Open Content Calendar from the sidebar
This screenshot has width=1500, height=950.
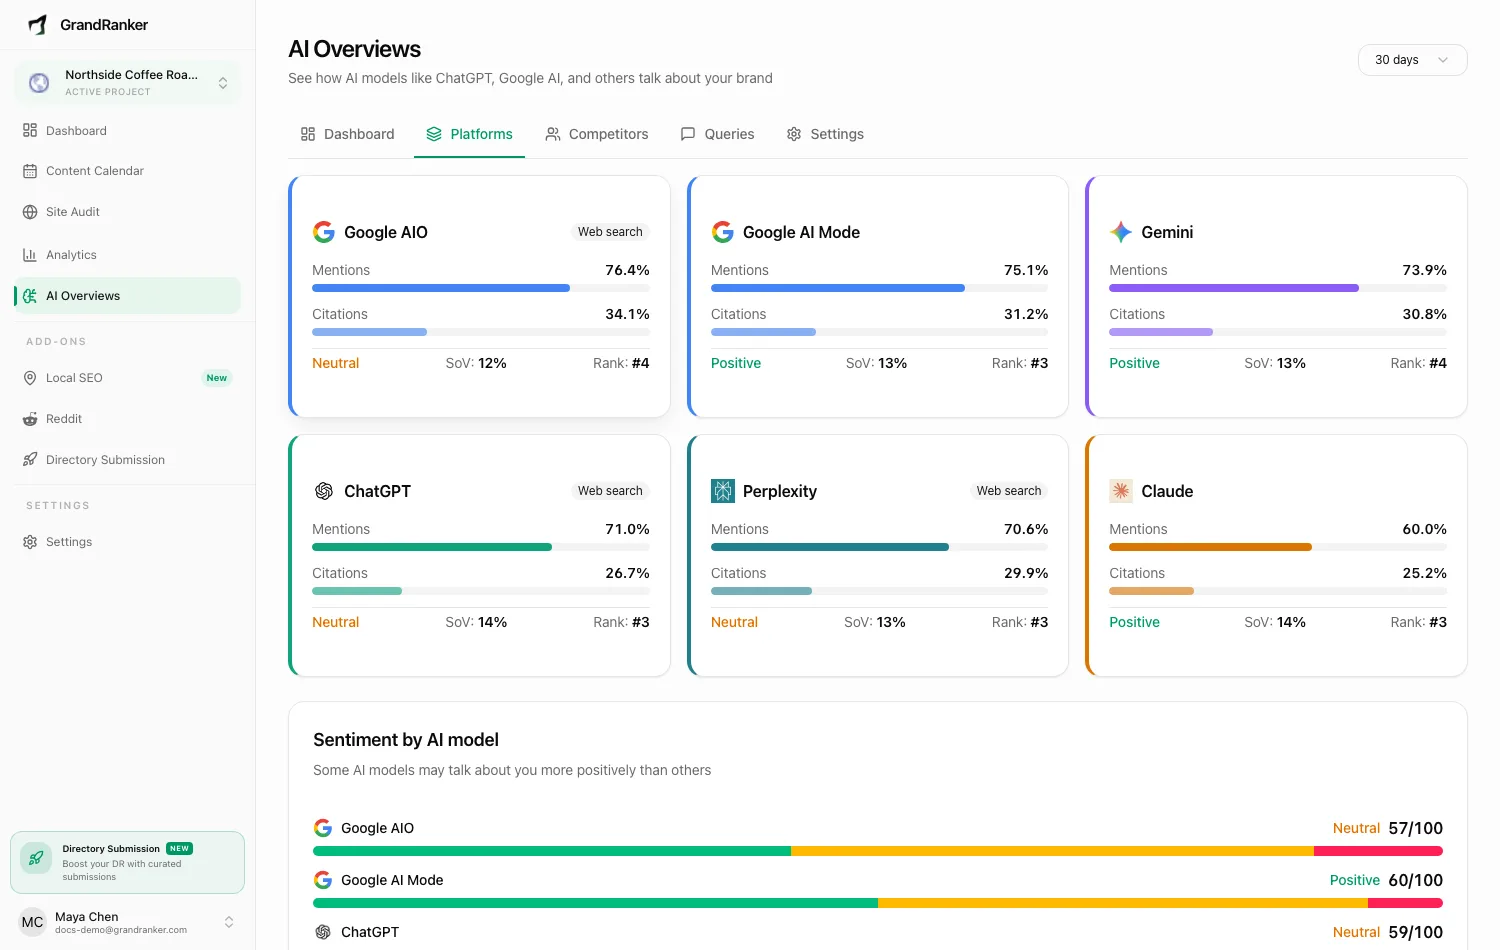[127, 171]
